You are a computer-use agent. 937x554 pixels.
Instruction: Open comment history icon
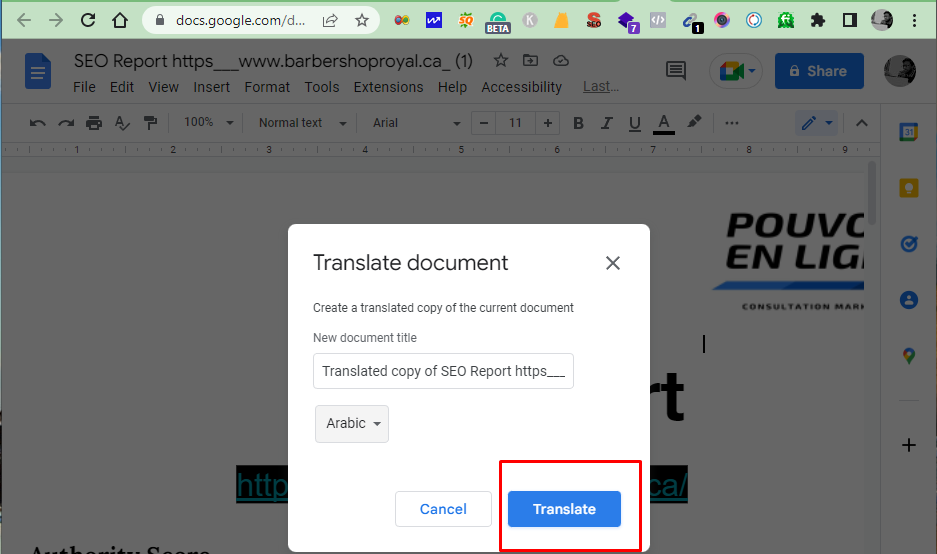coord(676,71)
